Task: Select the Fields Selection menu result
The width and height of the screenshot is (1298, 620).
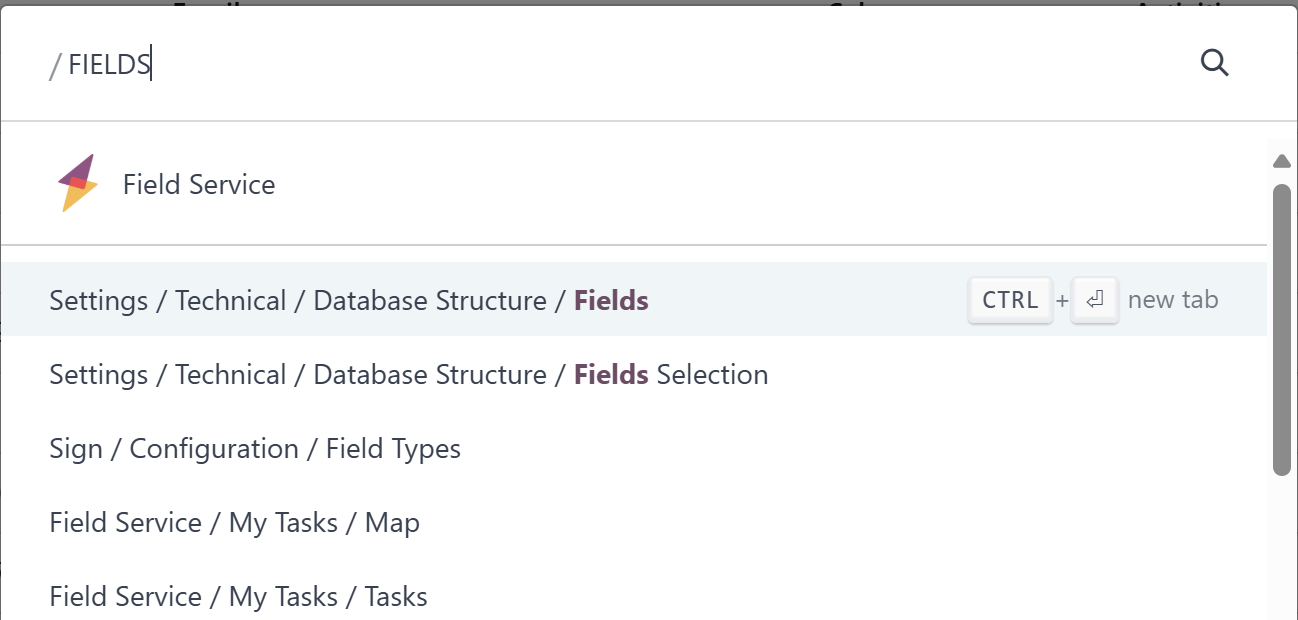Action: point(634,374)
